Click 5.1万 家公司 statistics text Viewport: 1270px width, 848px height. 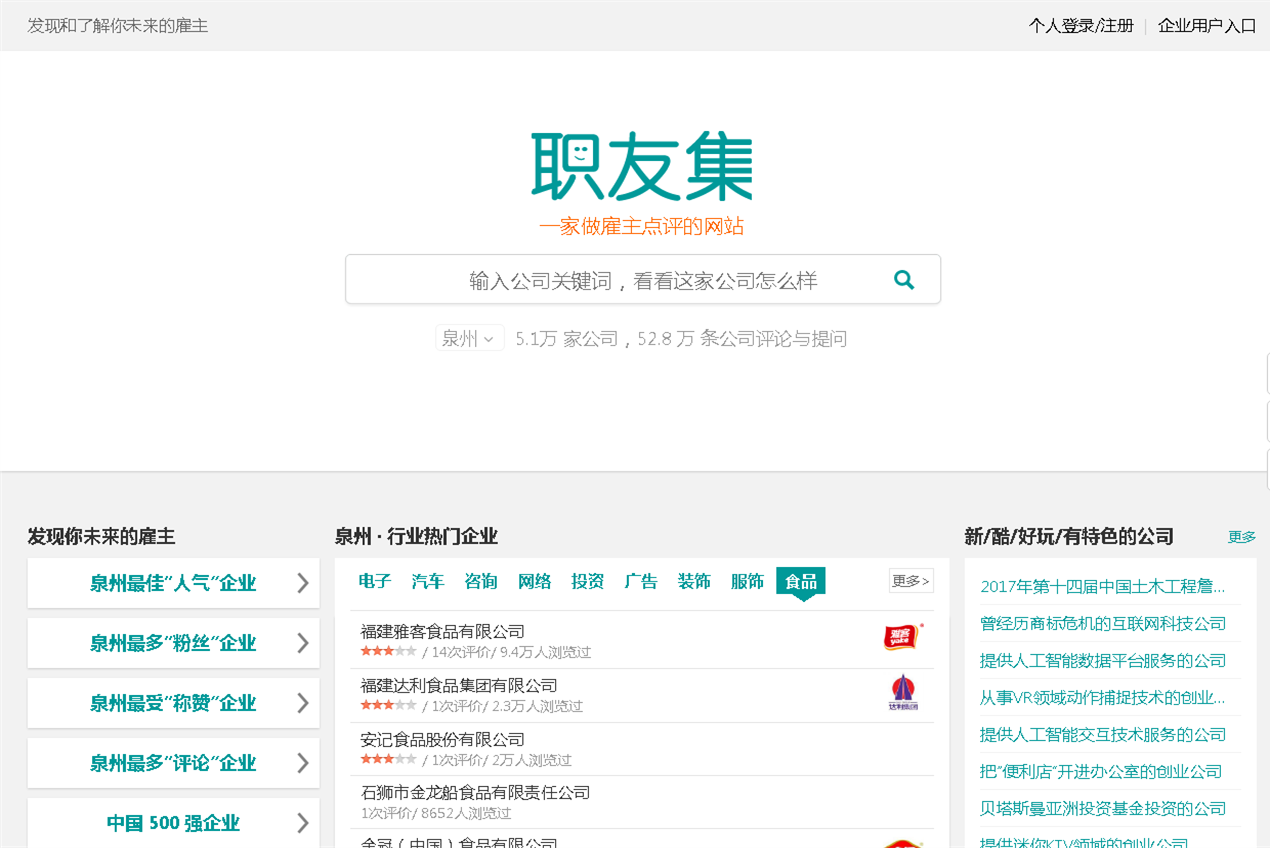click(567, 339)
